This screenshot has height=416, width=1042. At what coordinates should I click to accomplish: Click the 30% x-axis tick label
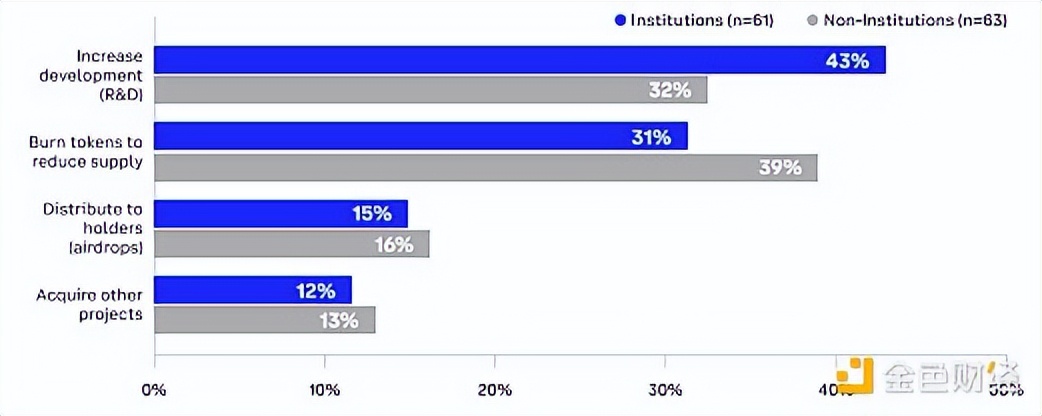[665, 388]
